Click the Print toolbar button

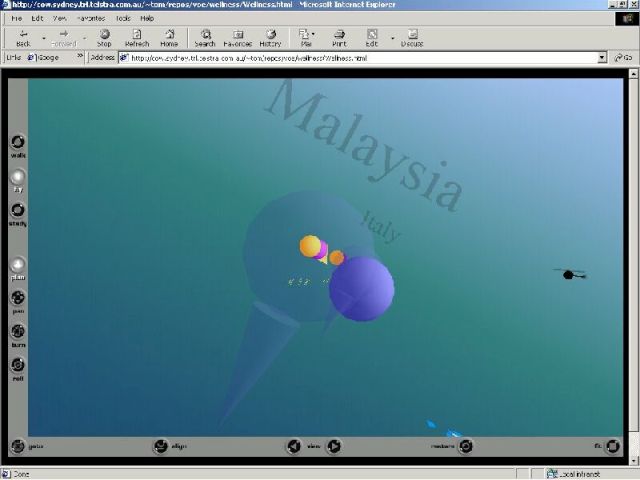click(339, 38)
